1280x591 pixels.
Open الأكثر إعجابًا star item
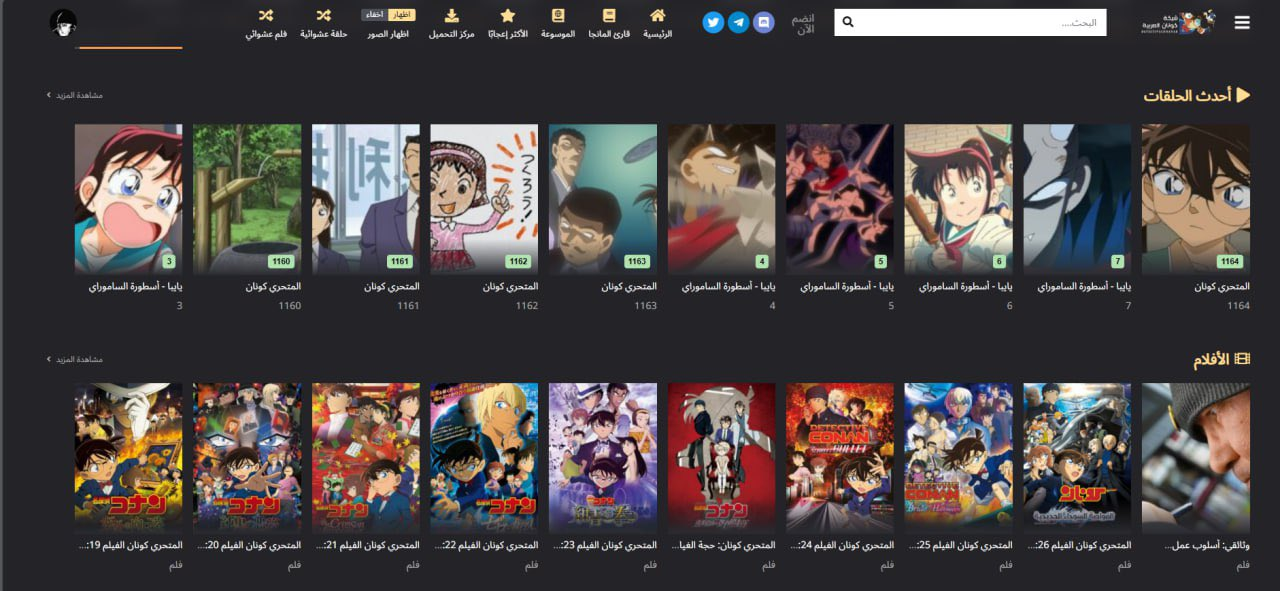[508, 24]
